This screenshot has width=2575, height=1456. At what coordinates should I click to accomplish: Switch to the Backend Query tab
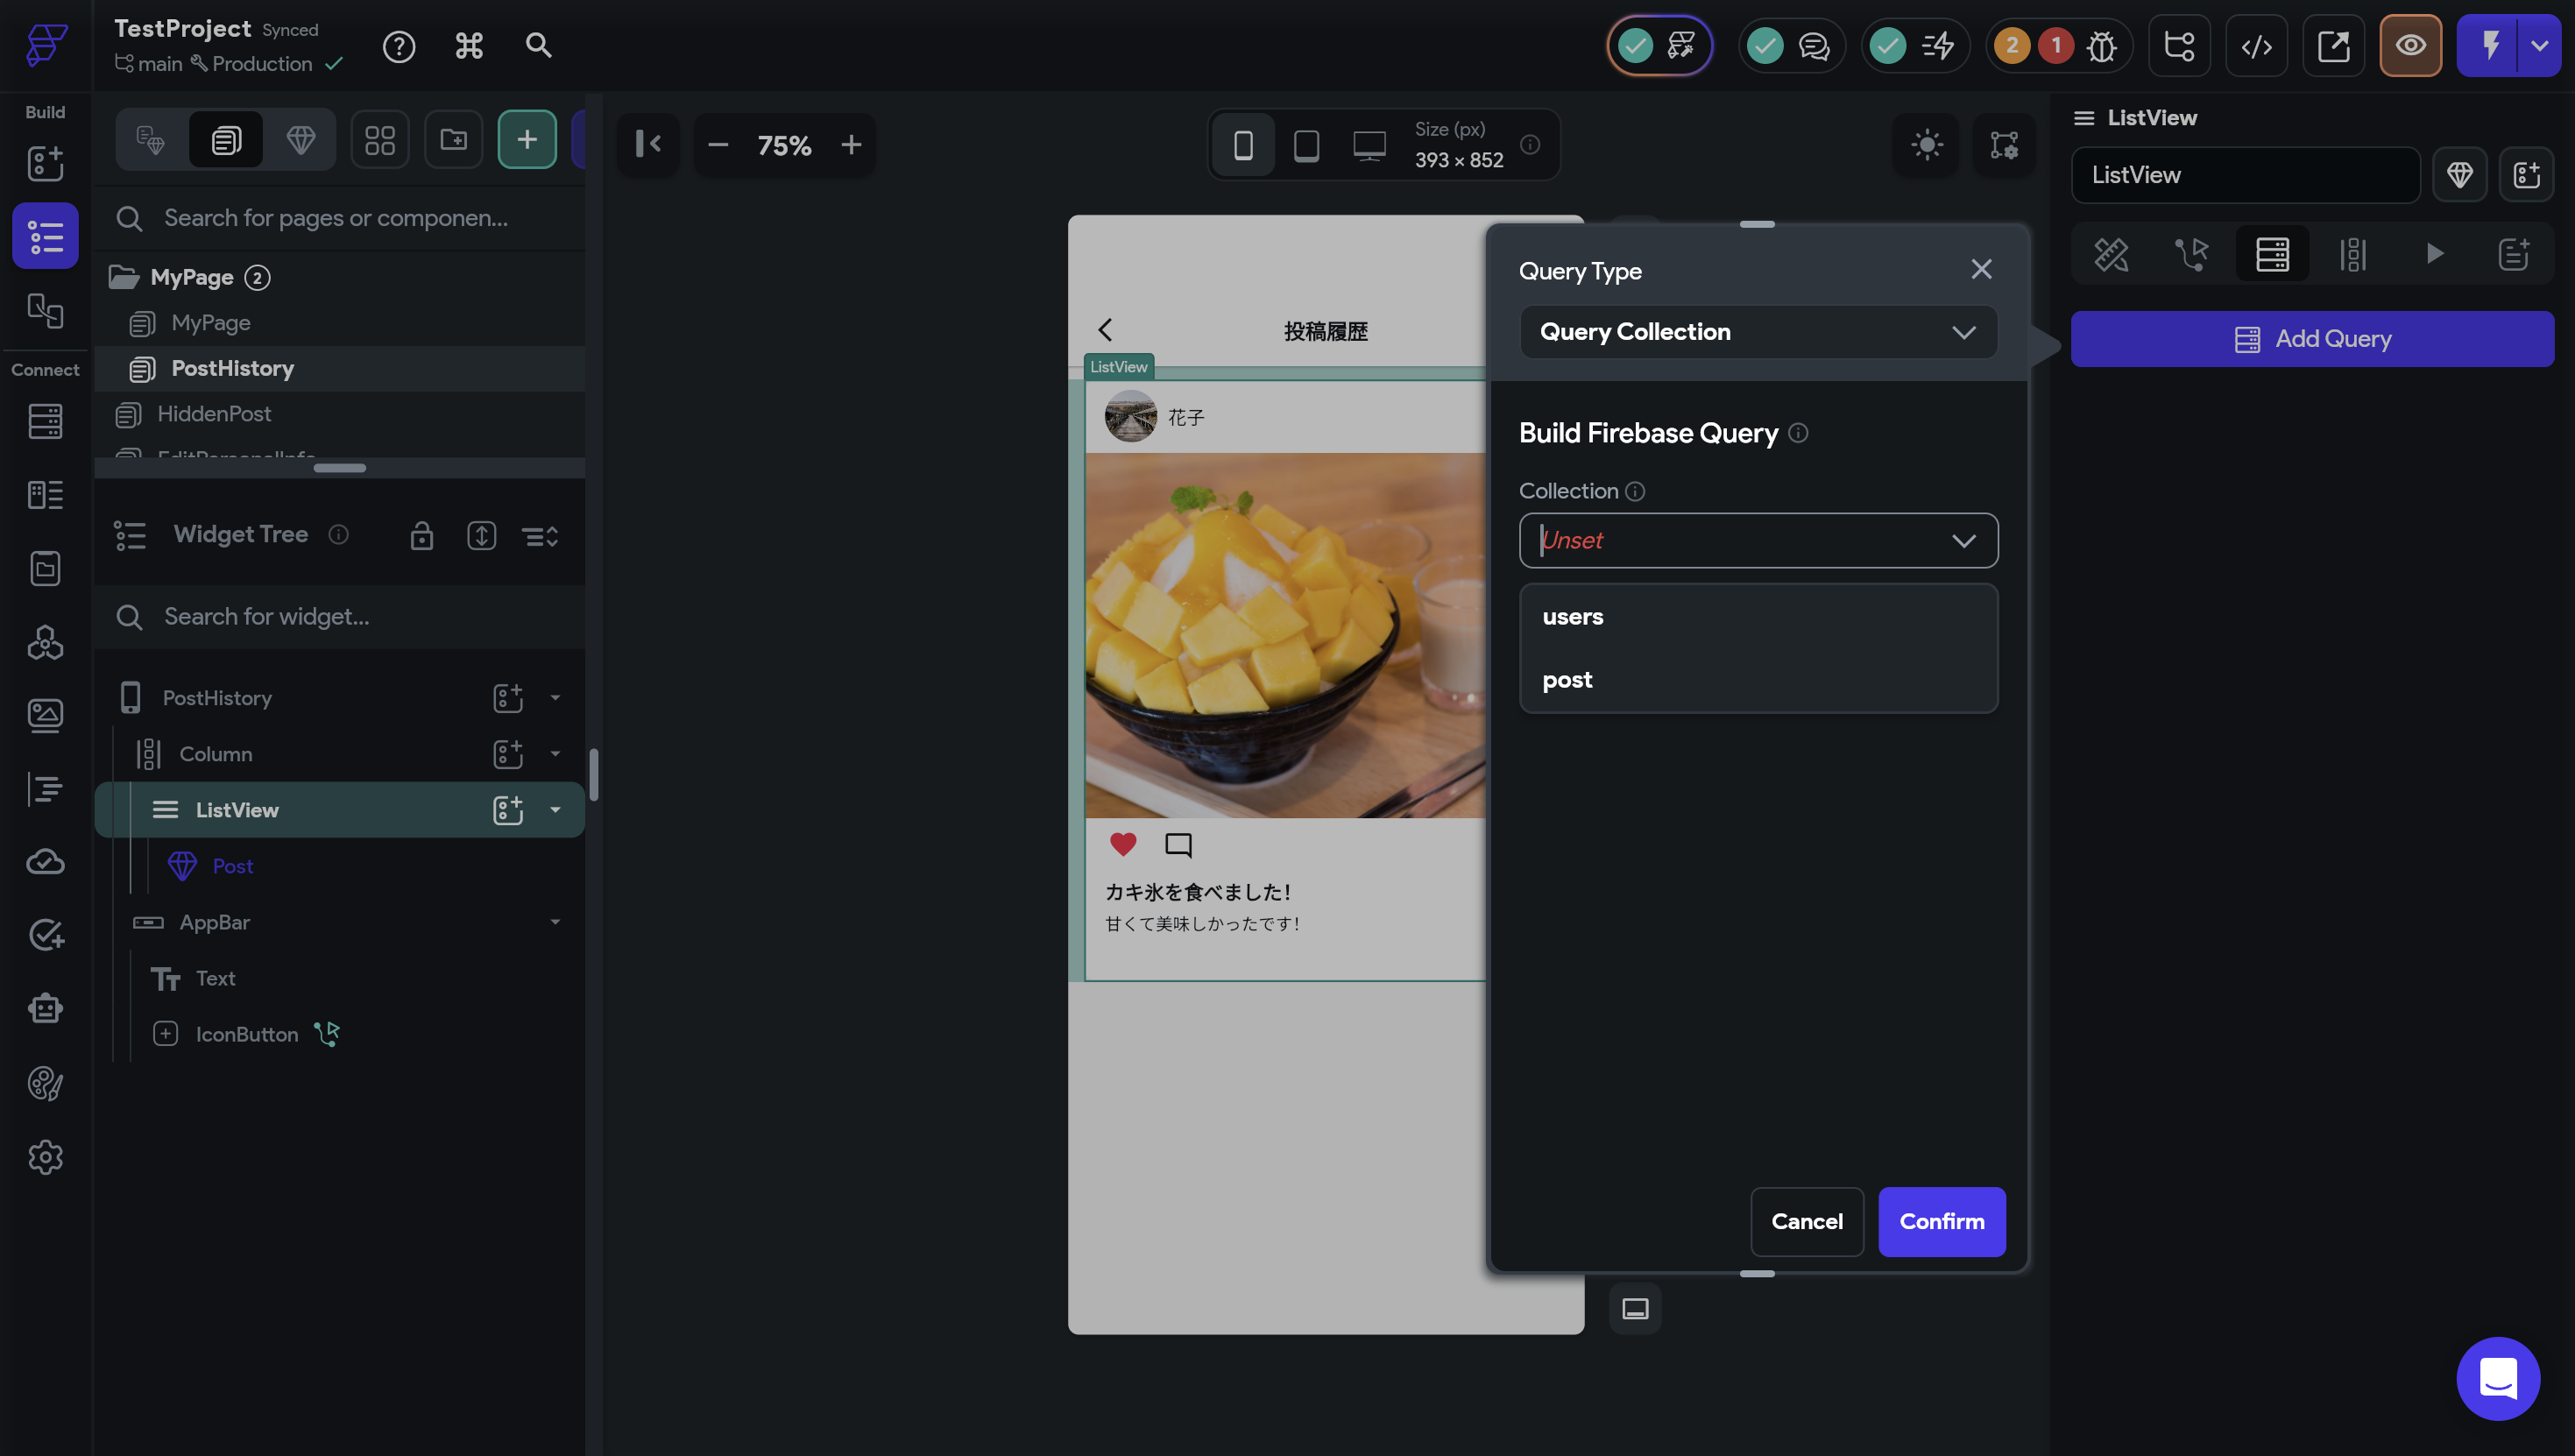coord(2272,254)
